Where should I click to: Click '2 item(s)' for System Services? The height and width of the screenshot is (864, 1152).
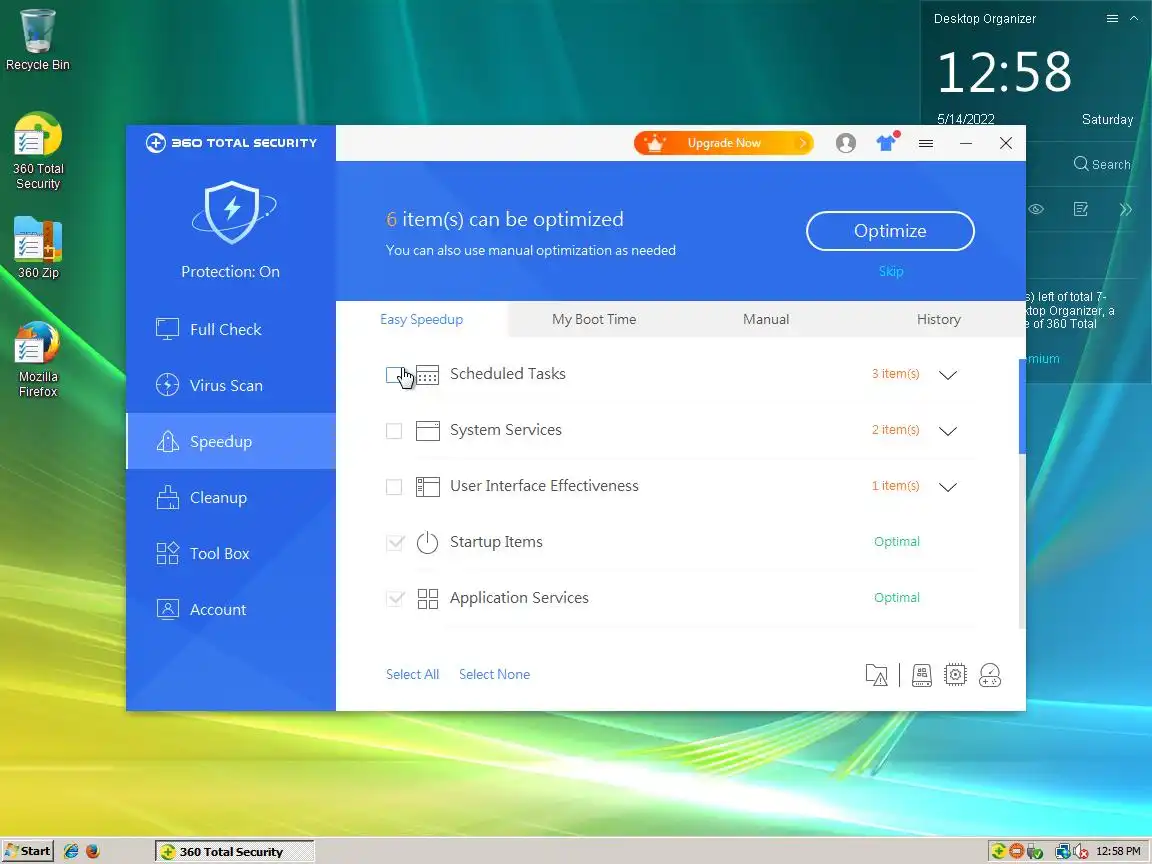tap(895, 429)
